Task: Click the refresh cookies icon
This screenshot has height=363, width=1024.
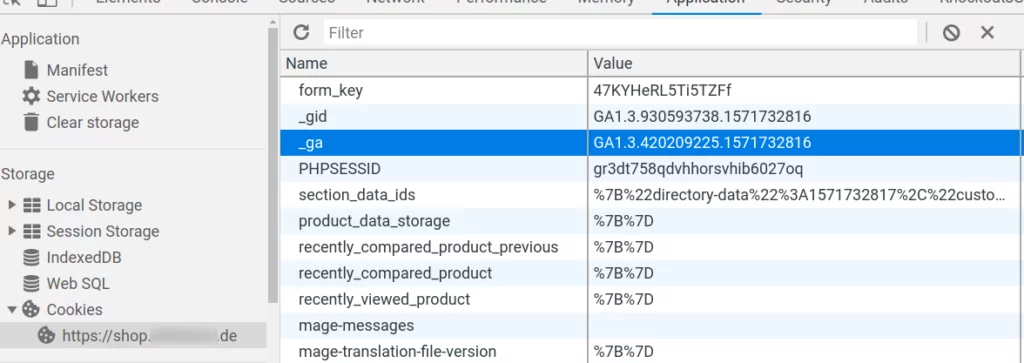Action: [301, 32]
